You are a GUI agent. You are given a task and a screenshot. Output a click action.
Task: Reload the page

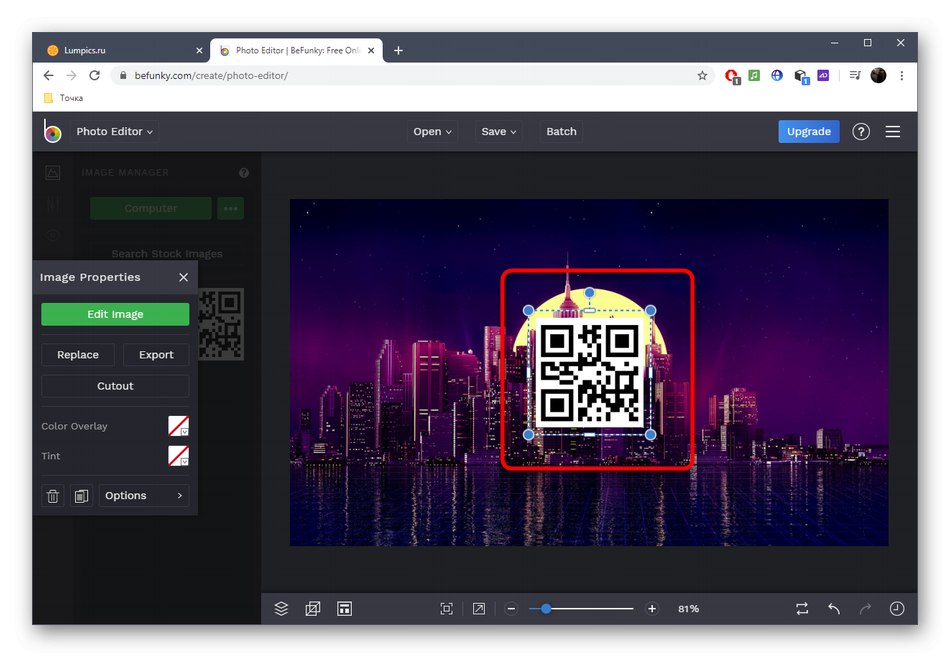[95, 75]
